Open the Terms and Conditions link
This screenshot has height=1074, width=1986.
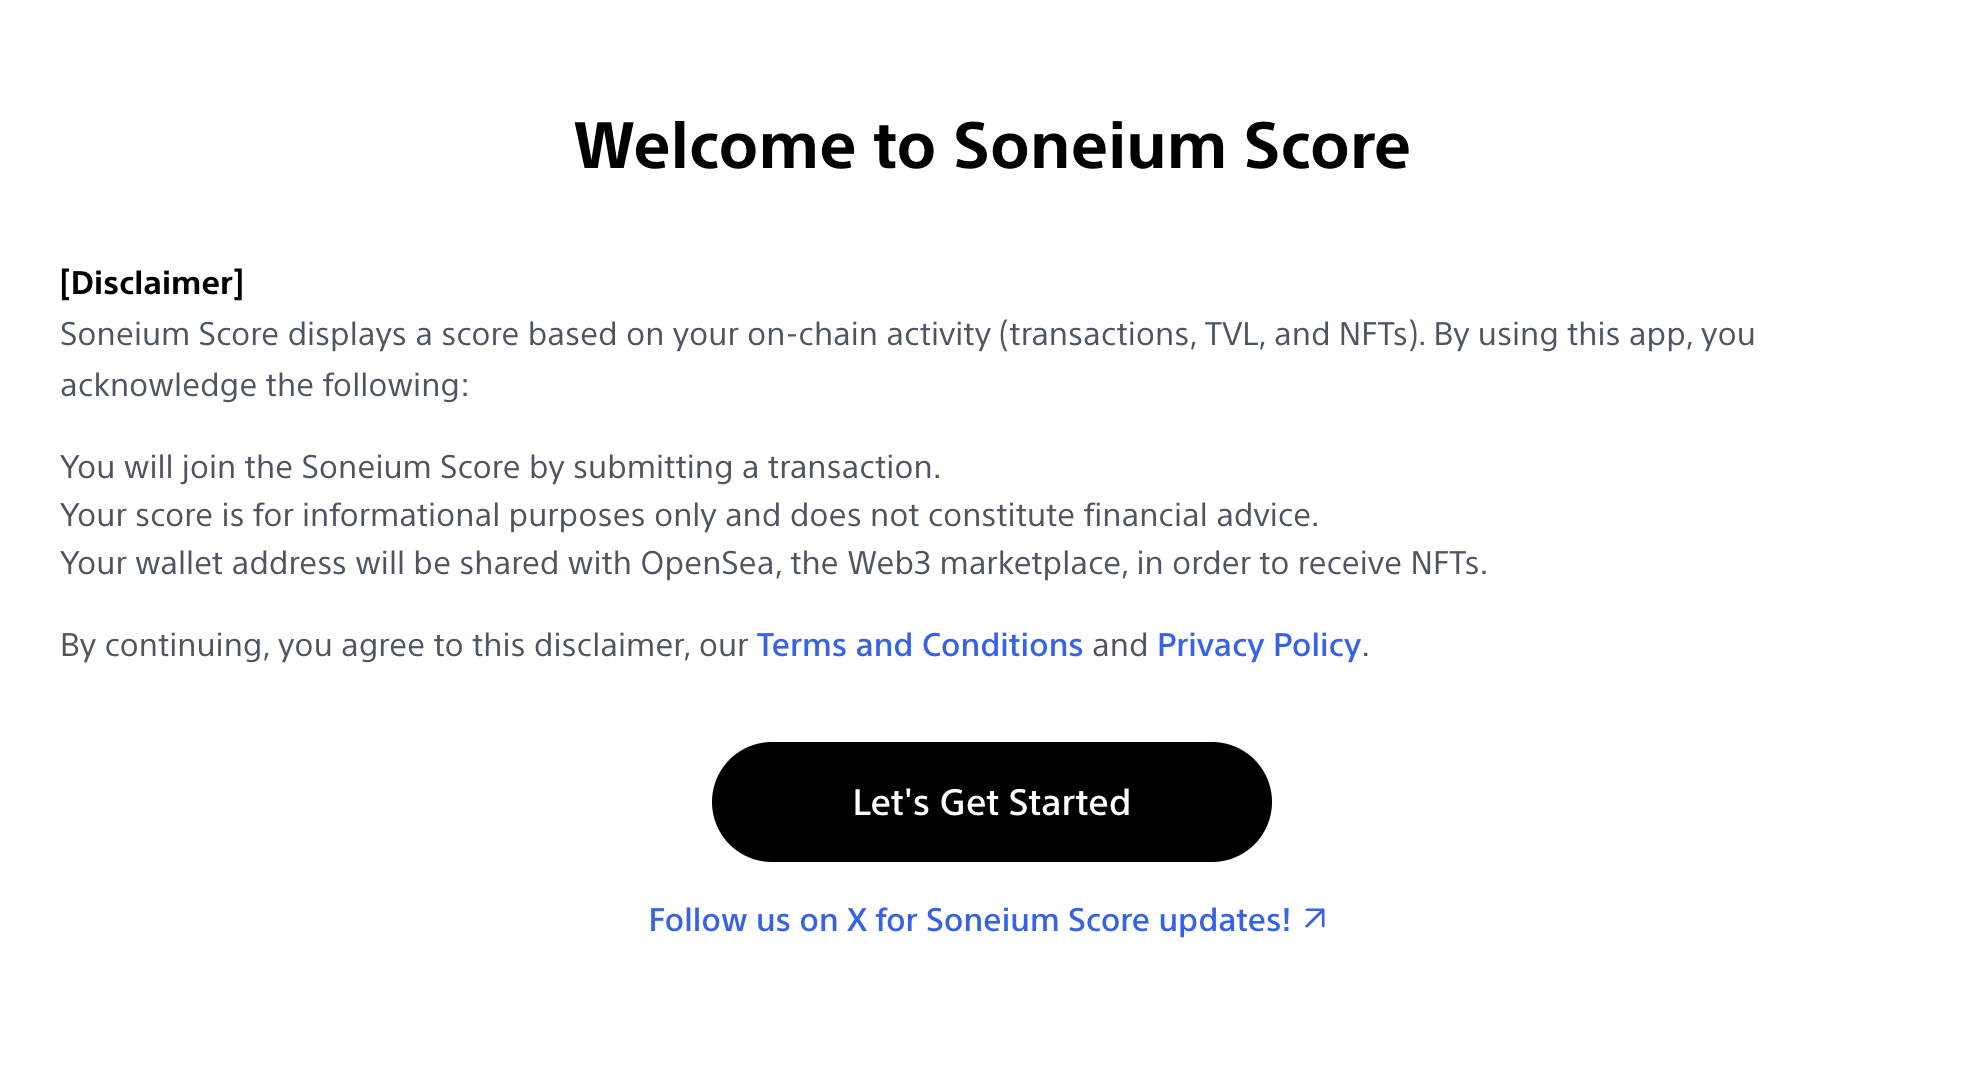pos(919,645)
